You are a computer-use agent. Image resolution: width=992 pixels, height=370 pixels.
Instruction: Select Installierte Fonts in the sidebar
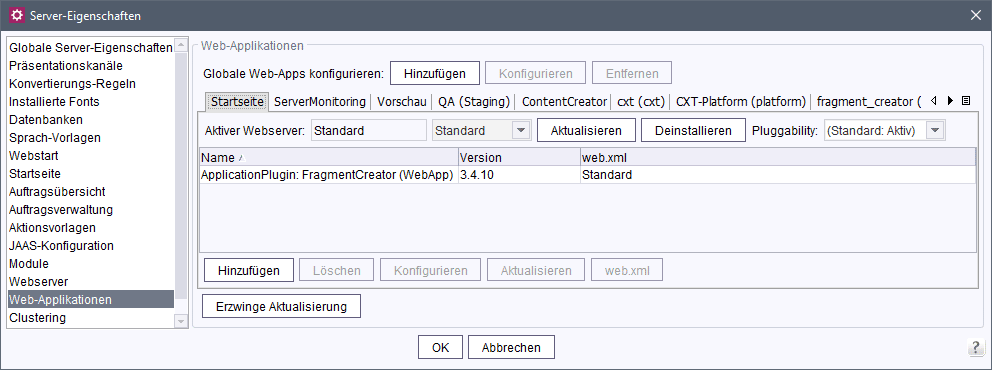click(x=90, y=102)
